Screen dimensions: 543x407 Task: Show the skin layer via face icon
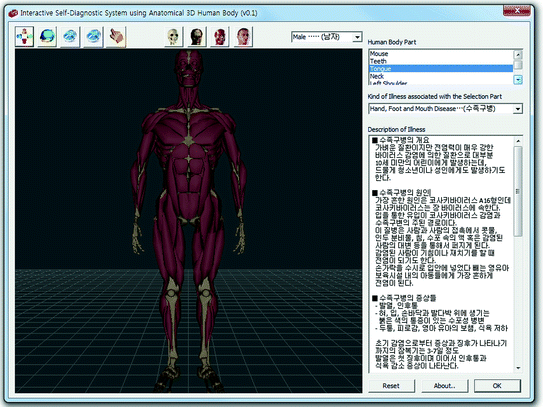point(243,36)
